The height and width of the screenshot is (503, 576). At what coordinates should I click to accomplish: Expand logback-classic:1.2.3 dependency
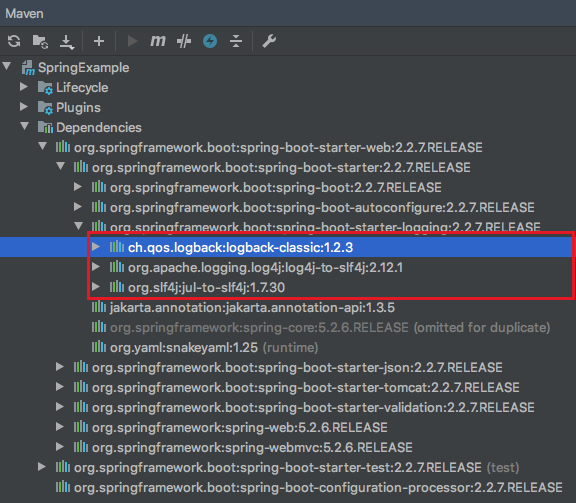coord(96,247)
